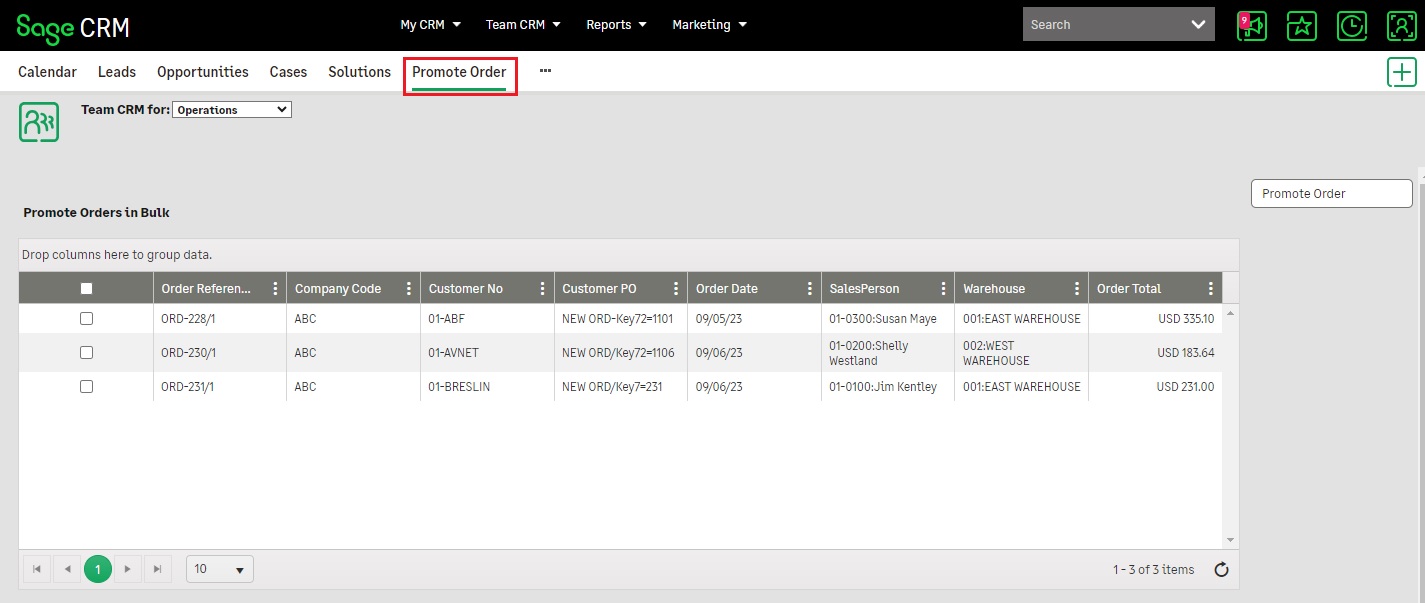Image resolution: width=1425 pixels, height=603 pixels.
Task: Click the Promote Order button
Action: [x=1331, y=193]
